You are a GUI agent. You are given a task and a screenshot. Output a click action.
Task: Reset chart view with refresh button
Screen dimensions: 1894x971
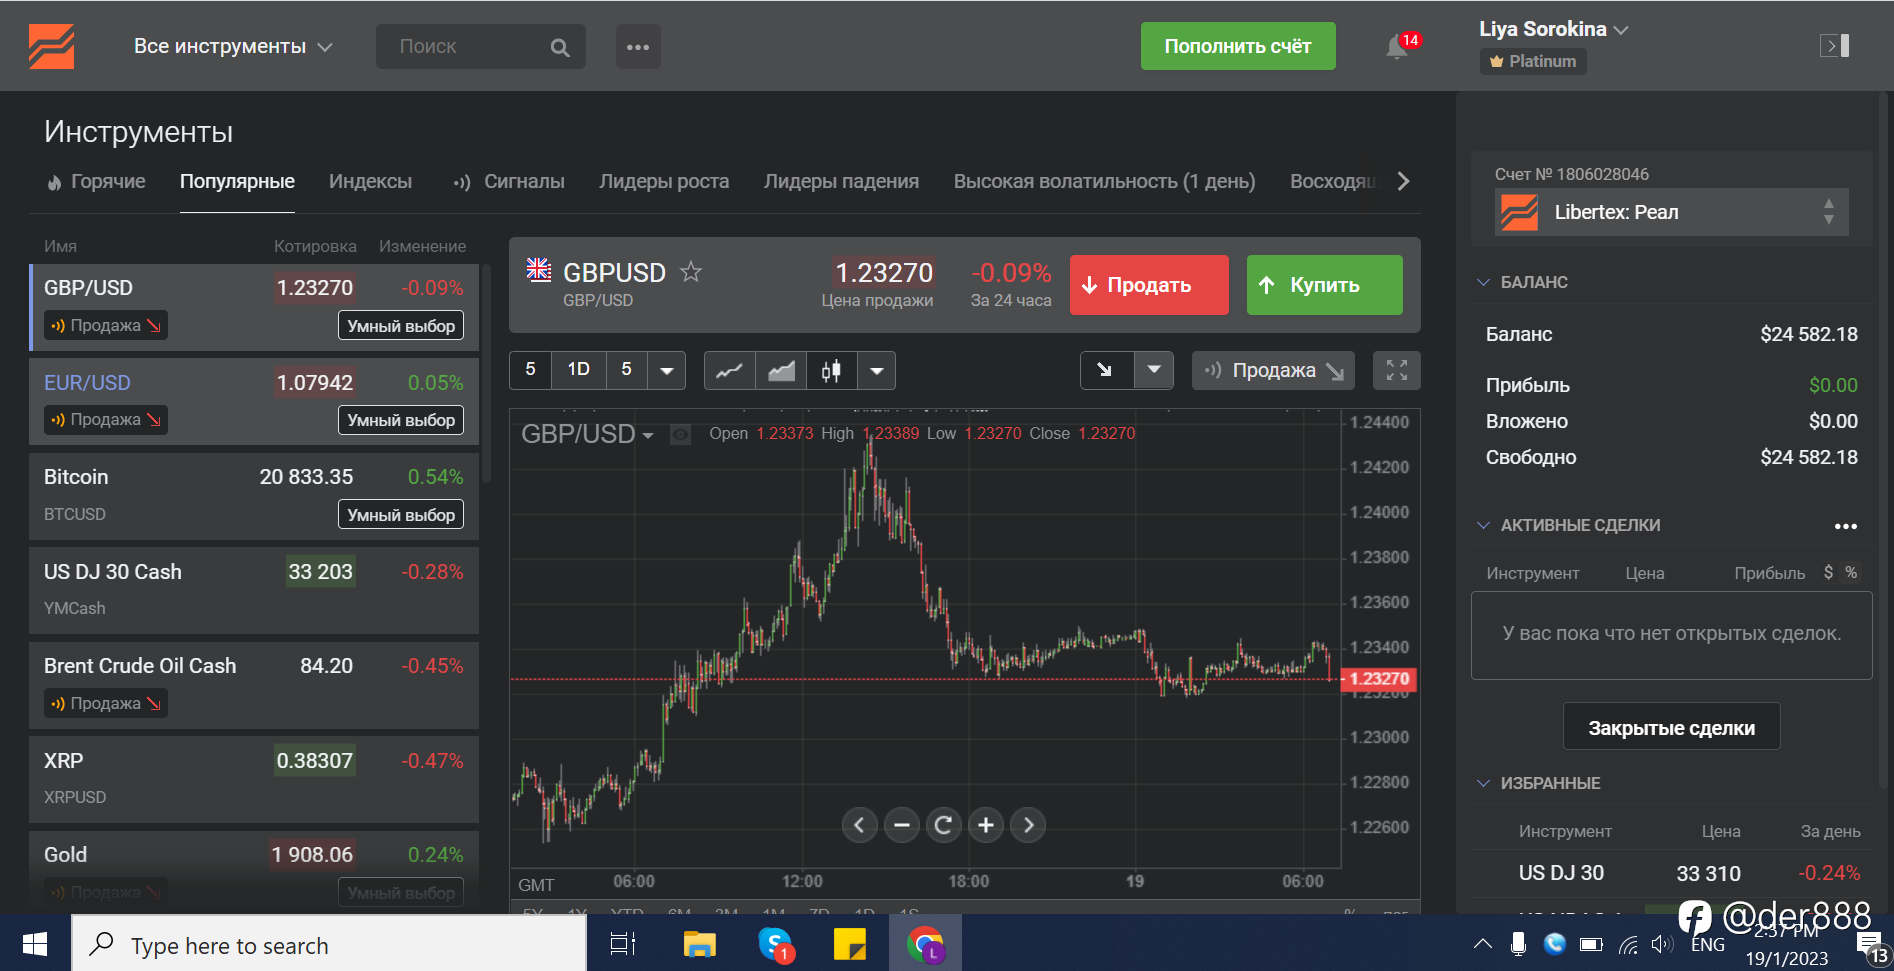(x=943, y=825)
